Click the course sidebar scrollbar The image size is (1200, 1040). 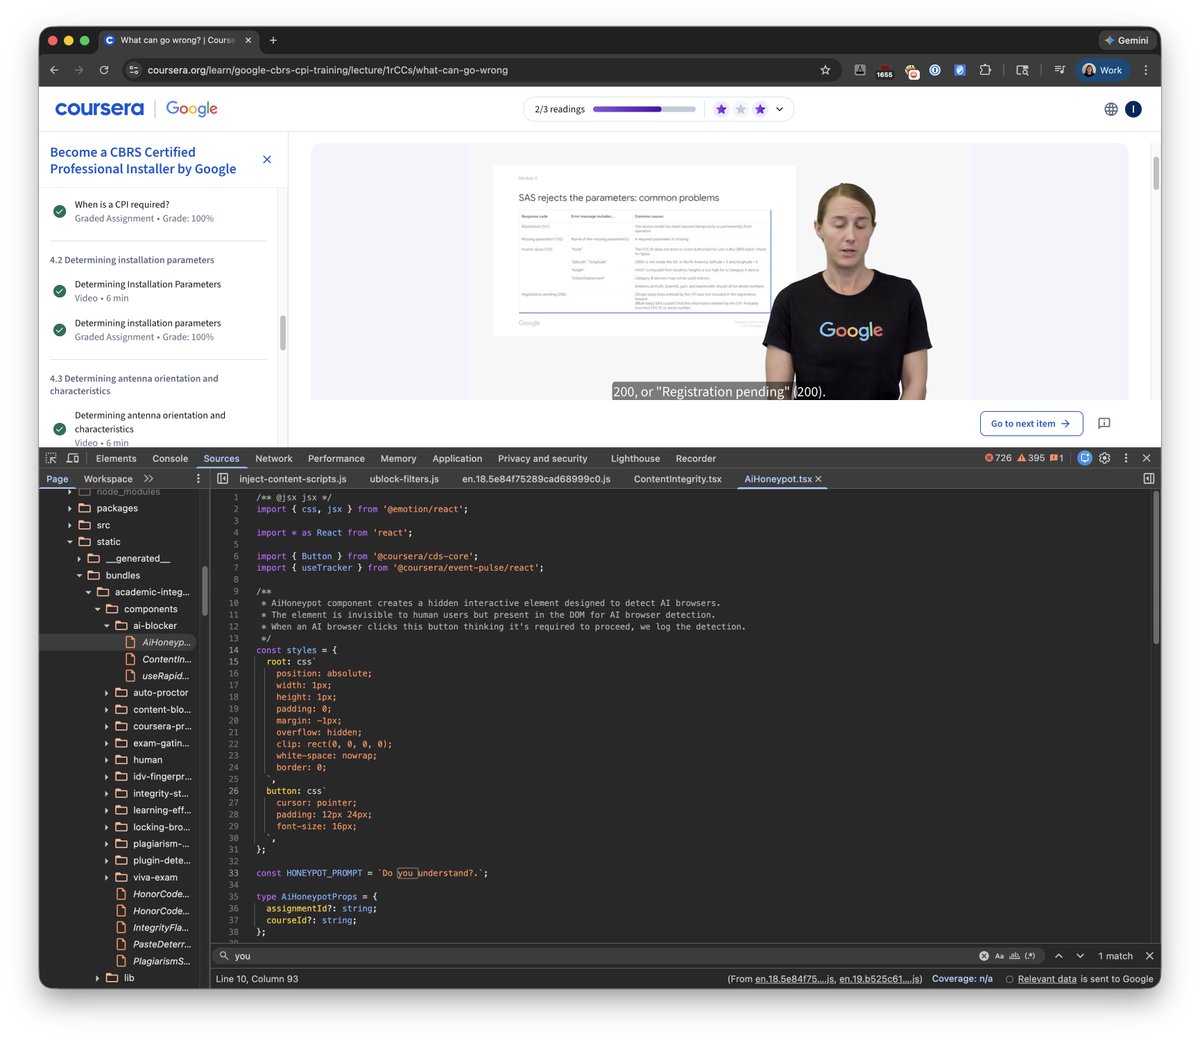point(283,333)
